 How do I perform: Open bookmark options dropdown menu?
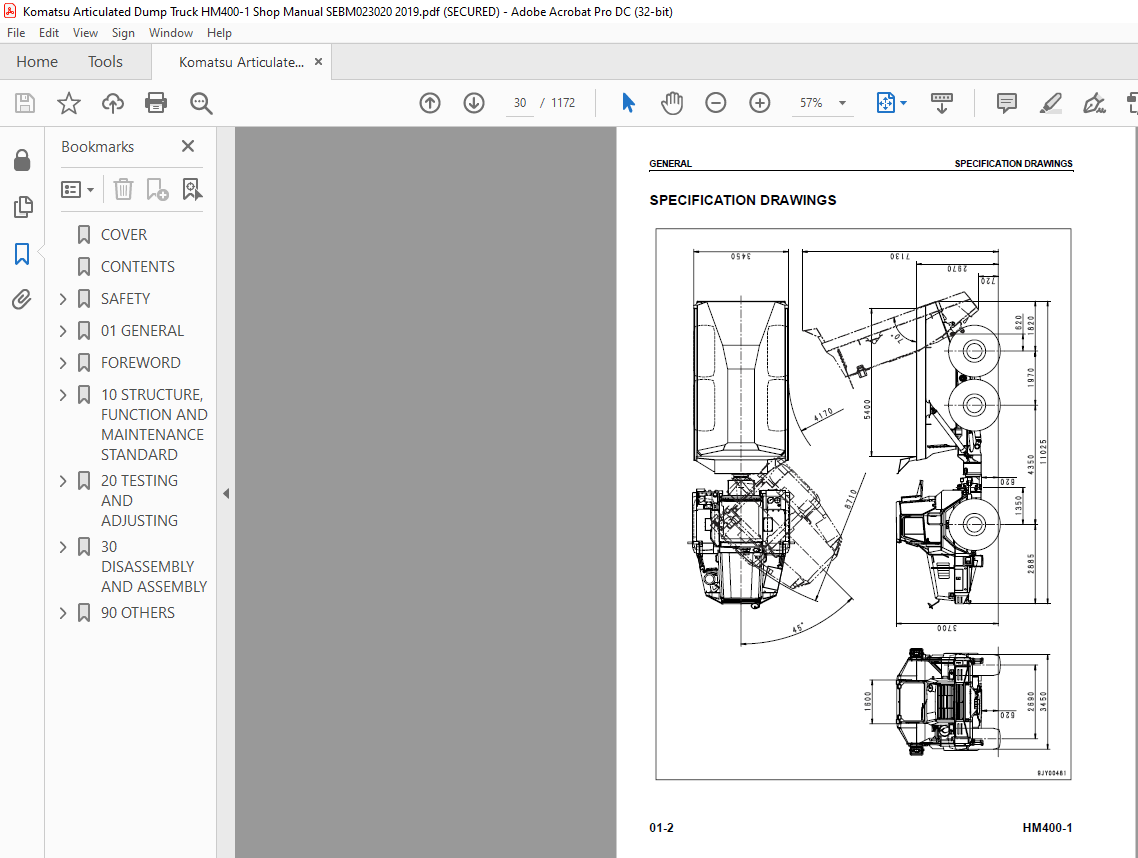tap(78, 189)
